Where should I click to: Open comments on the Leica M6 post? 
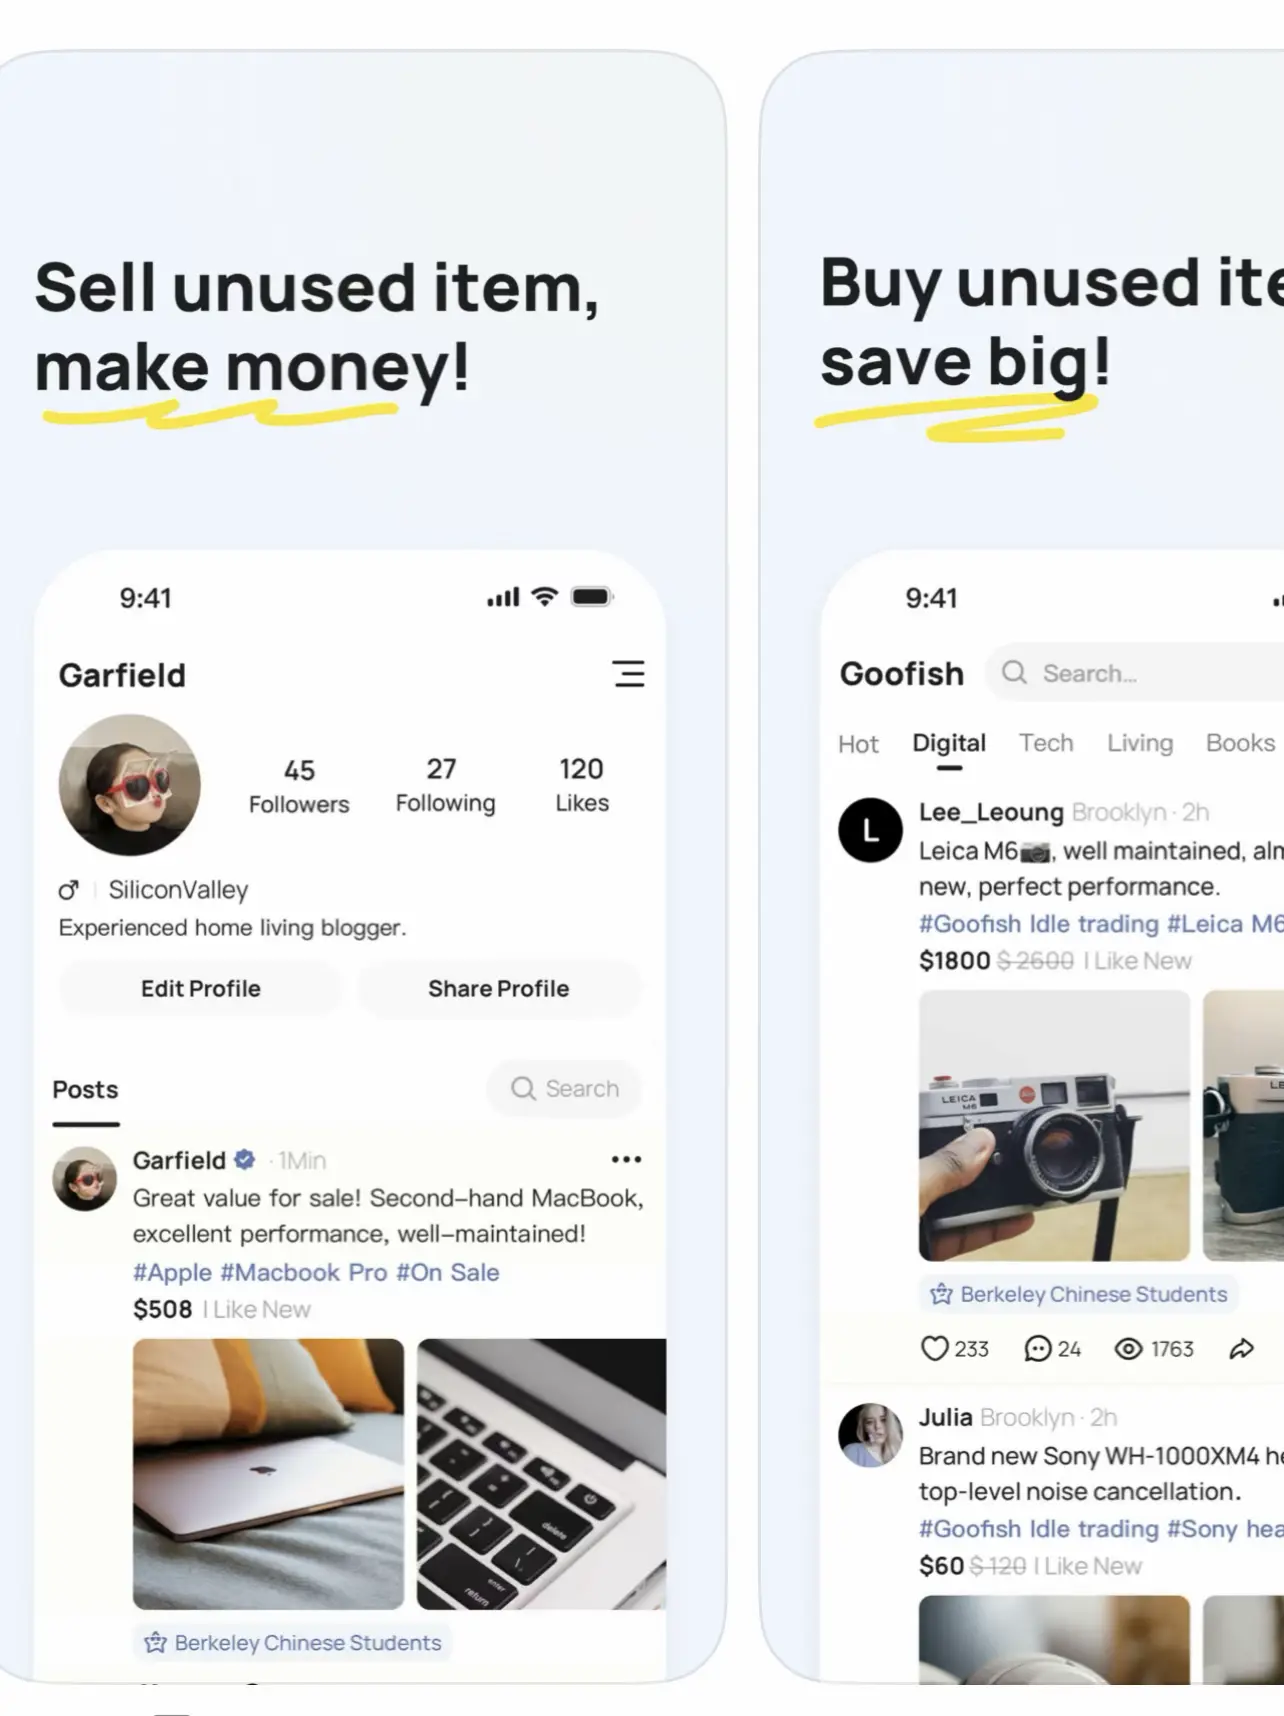coord(1038,1349)
